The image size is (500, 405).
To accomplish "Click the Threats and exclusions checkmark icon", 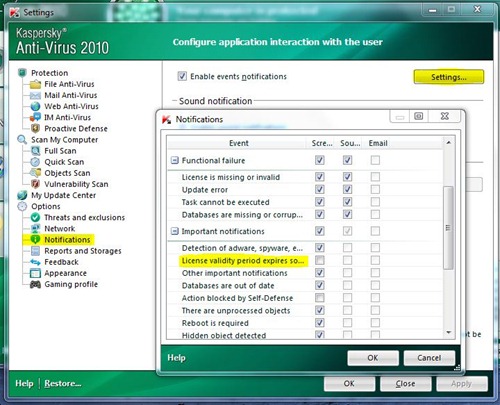I will [x=35, y=217].
